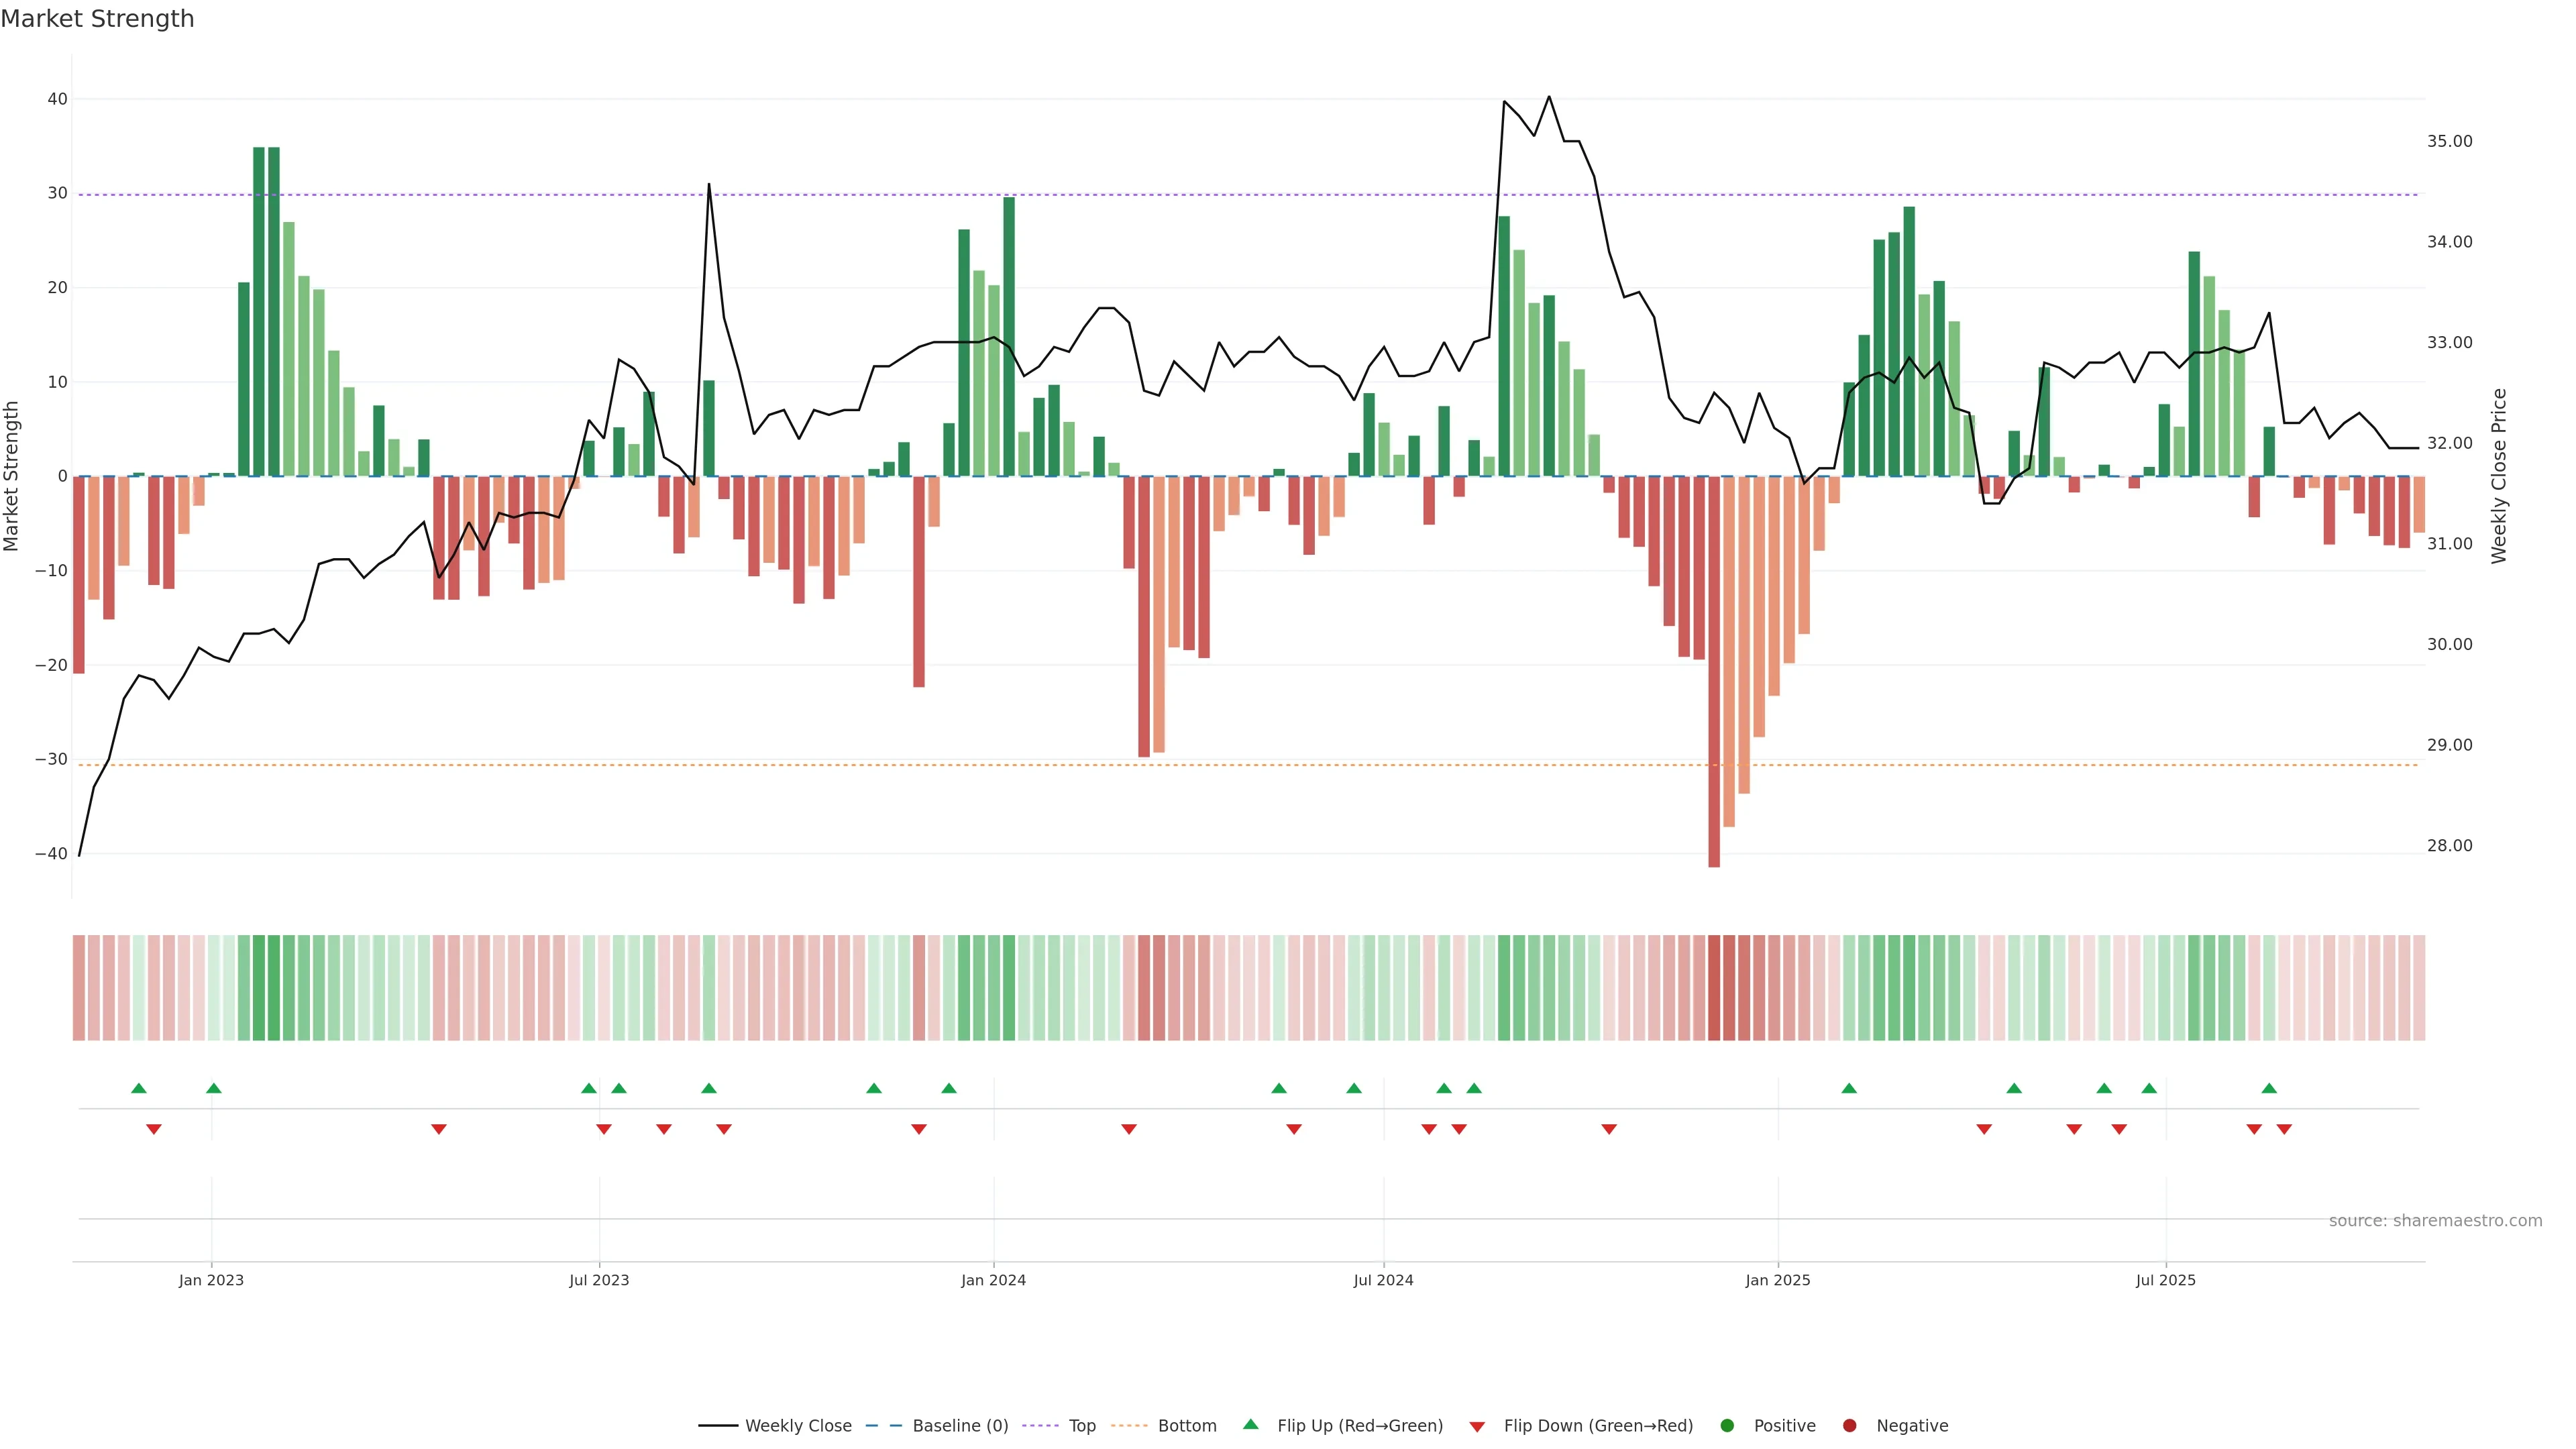Click the 35.00 right axis tick label

(x=2449, y=141)
